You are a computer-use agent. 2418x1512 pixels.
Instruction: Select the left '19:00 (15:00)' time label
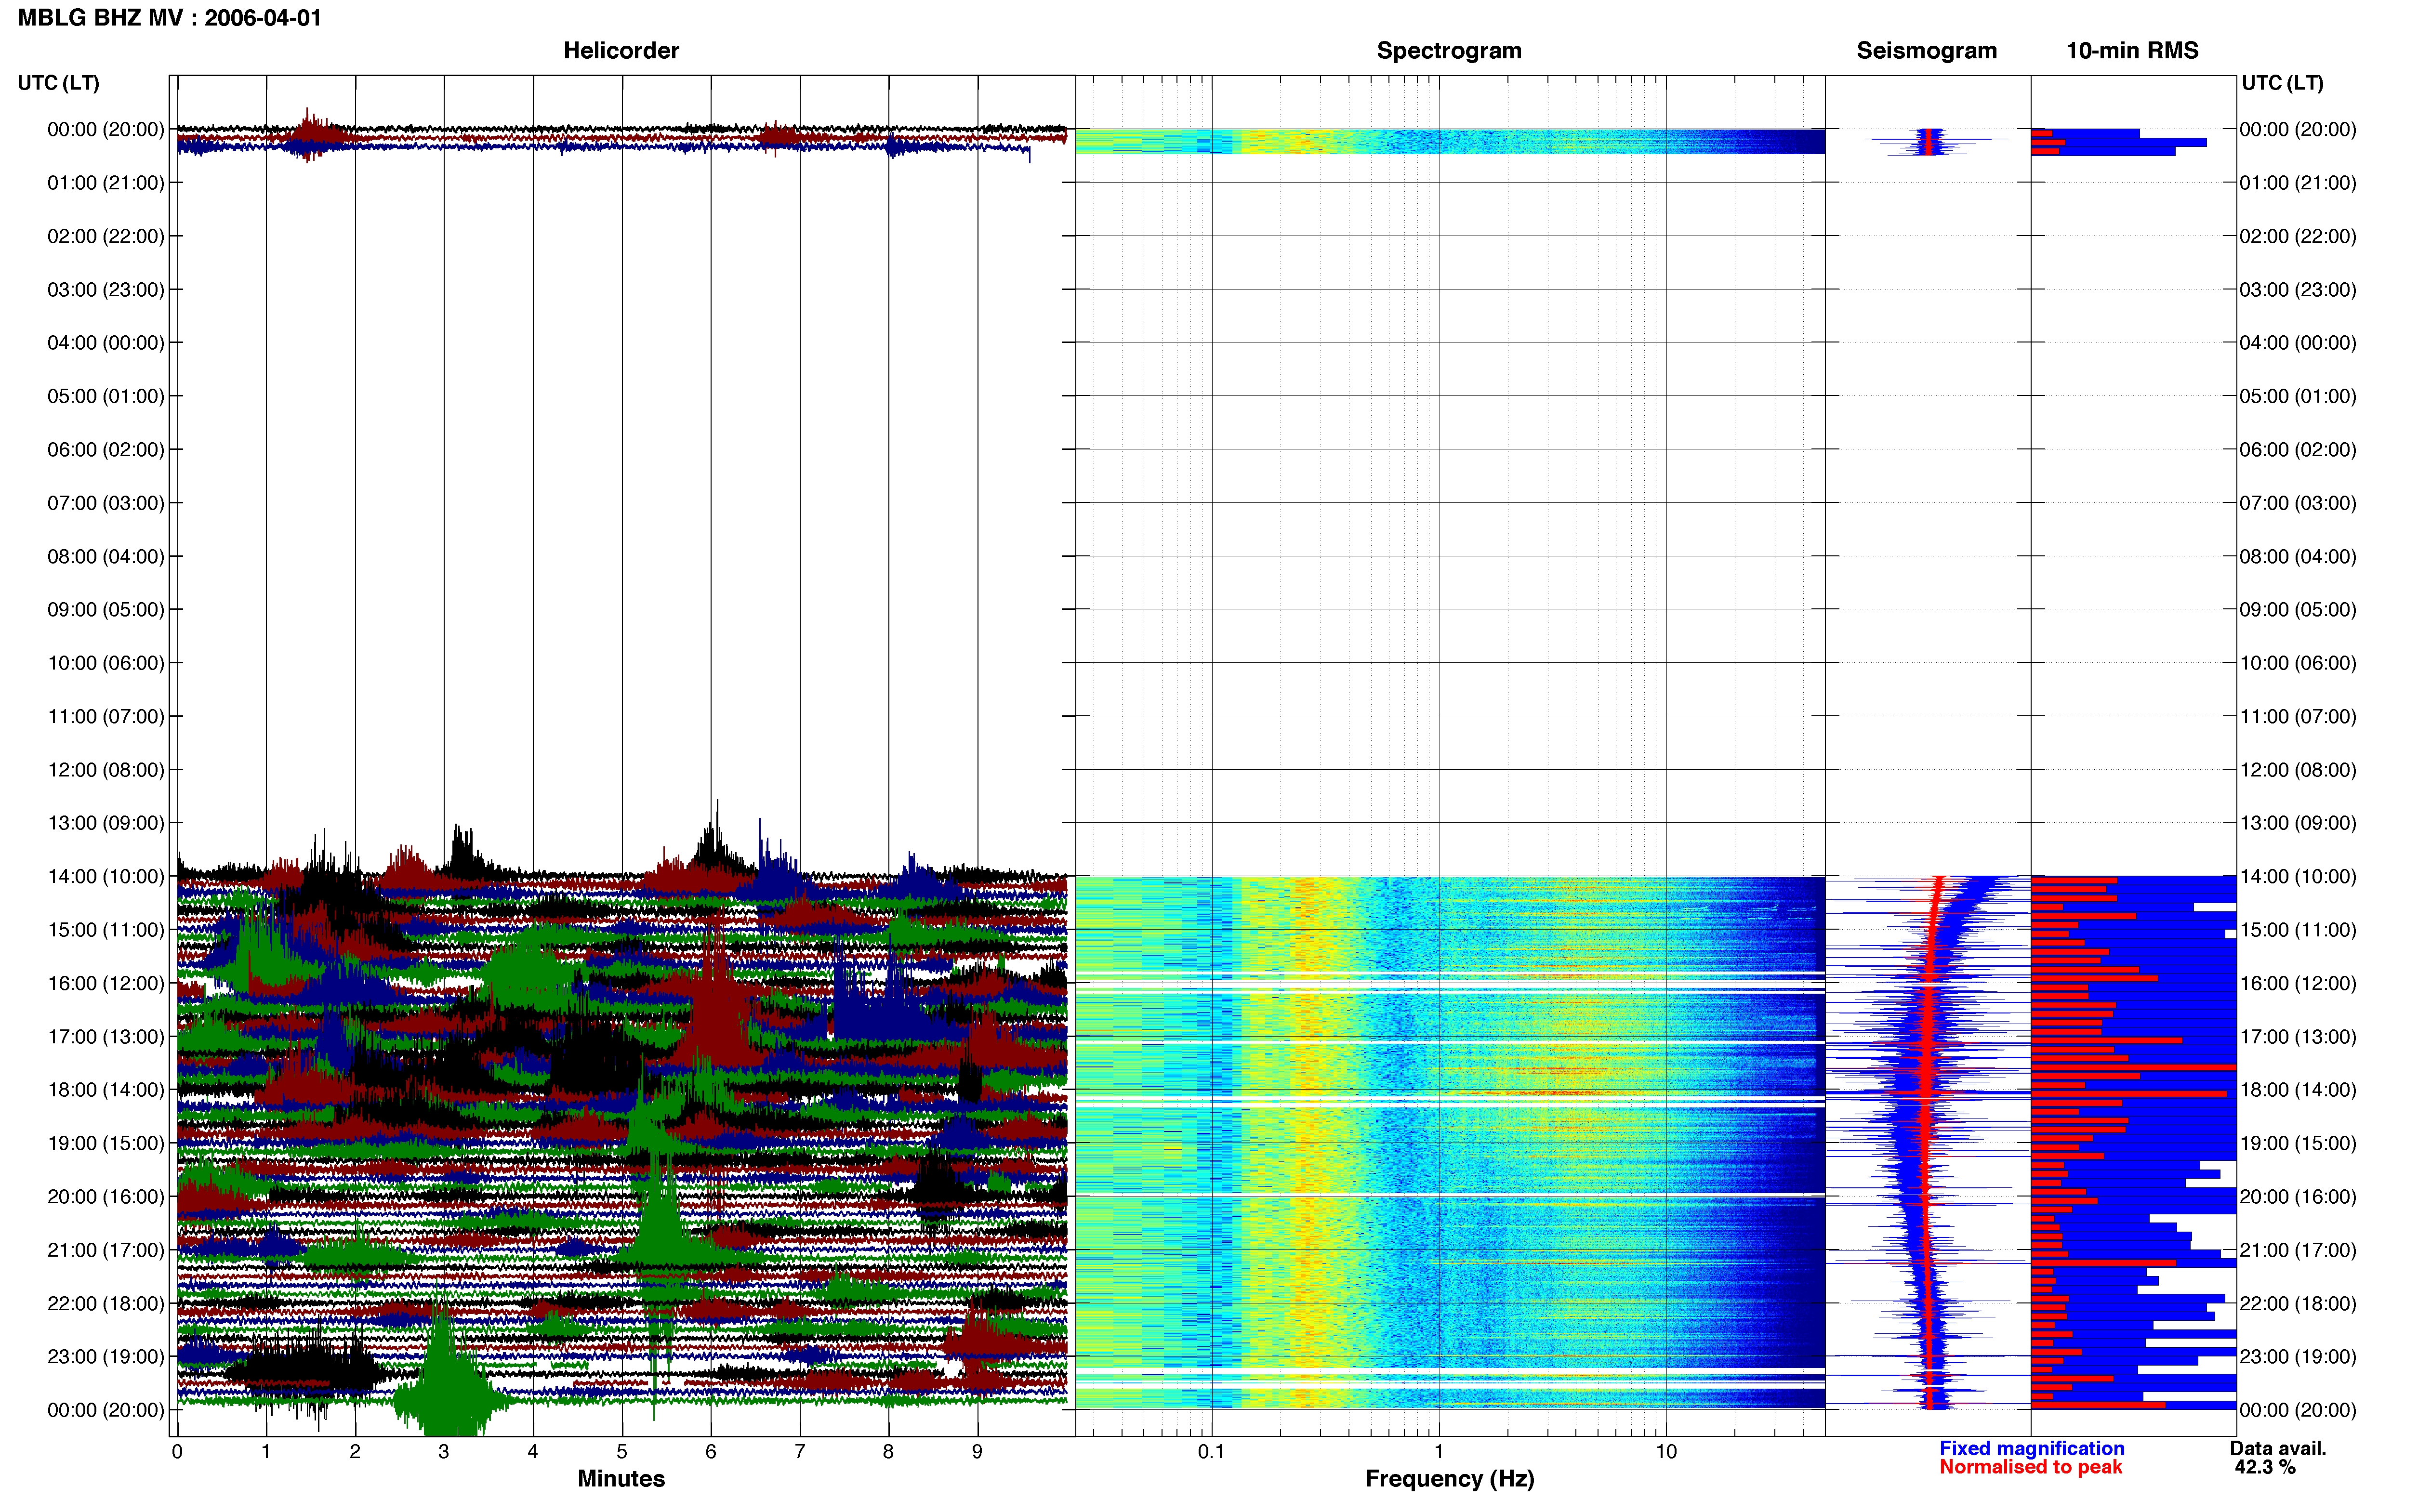(x=106, y=1143)
